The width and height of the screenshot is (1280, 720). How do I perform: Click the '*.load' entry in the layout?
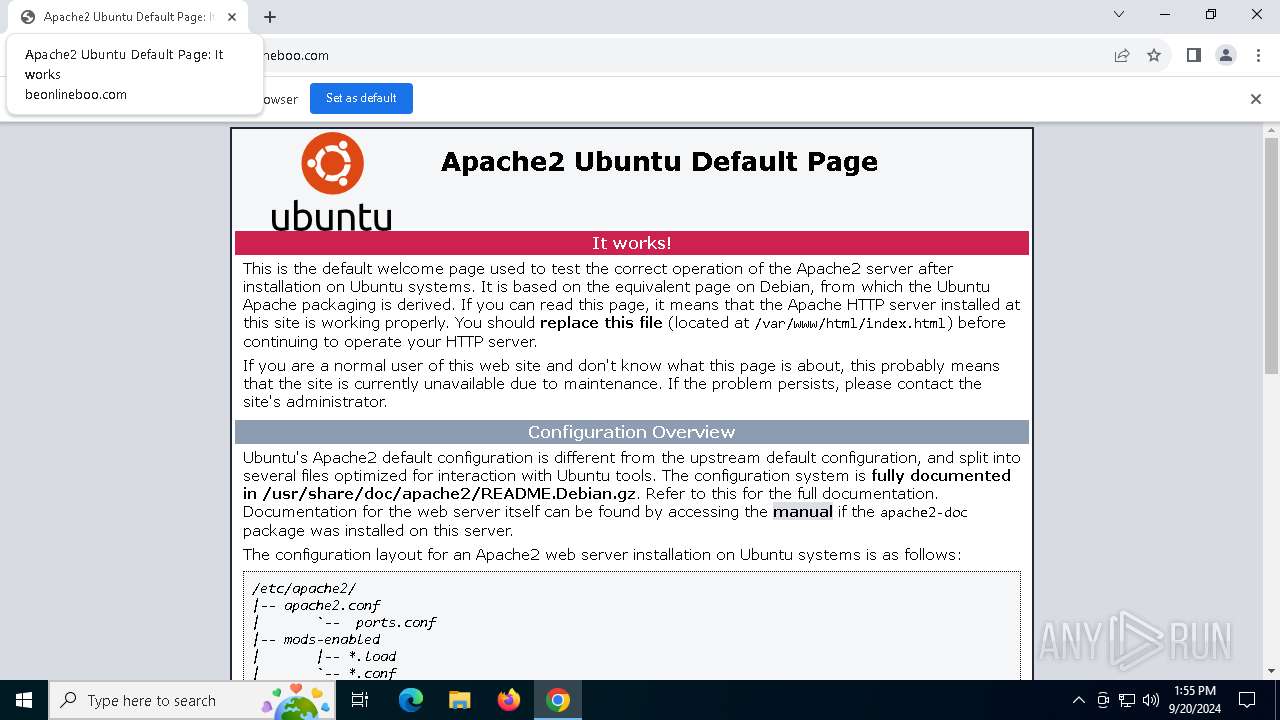(372, 657)
